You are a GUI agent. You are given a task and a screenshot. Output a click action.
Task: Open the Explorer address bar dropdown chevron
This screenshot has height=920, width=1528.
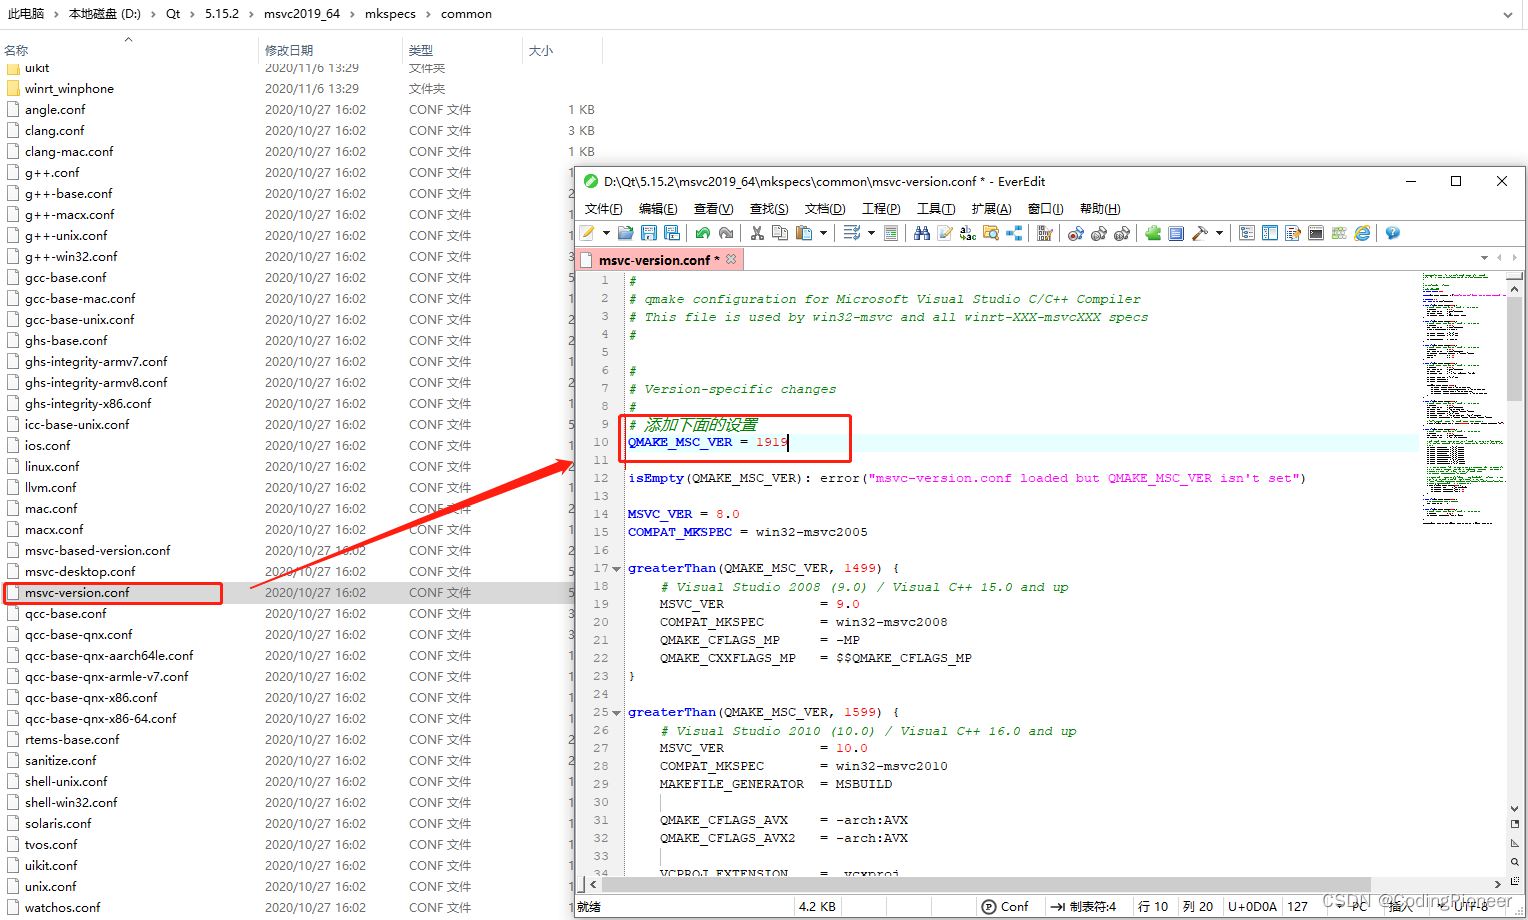tap(1507, 14)
